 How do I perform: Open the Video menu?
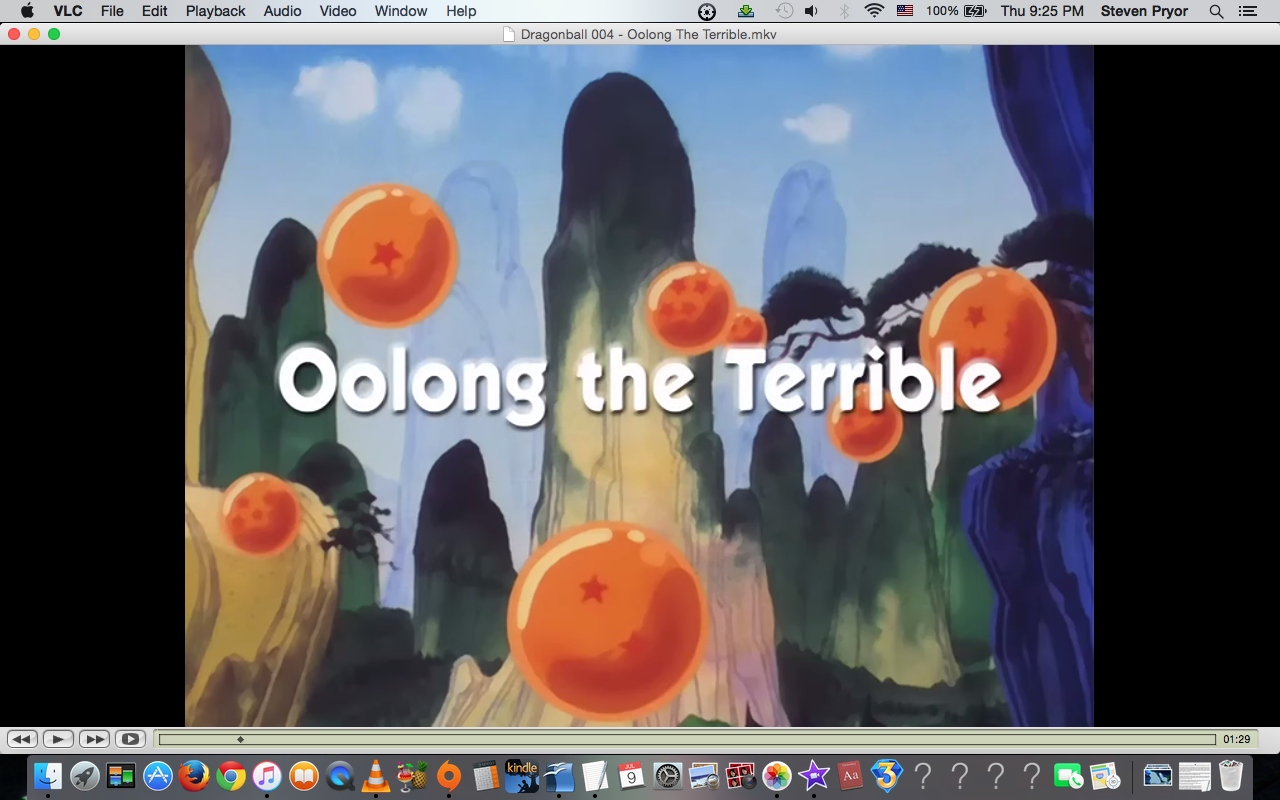click(338, 11)
